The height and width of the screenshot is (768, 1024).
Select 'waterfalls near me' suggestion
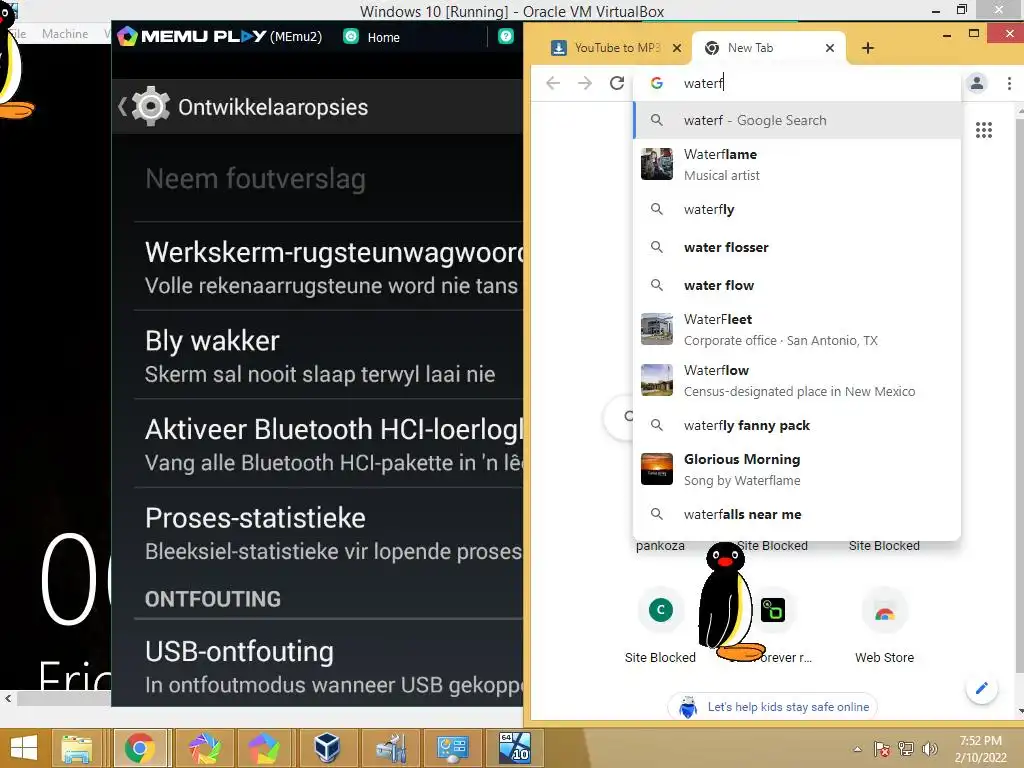coord(797,514)
